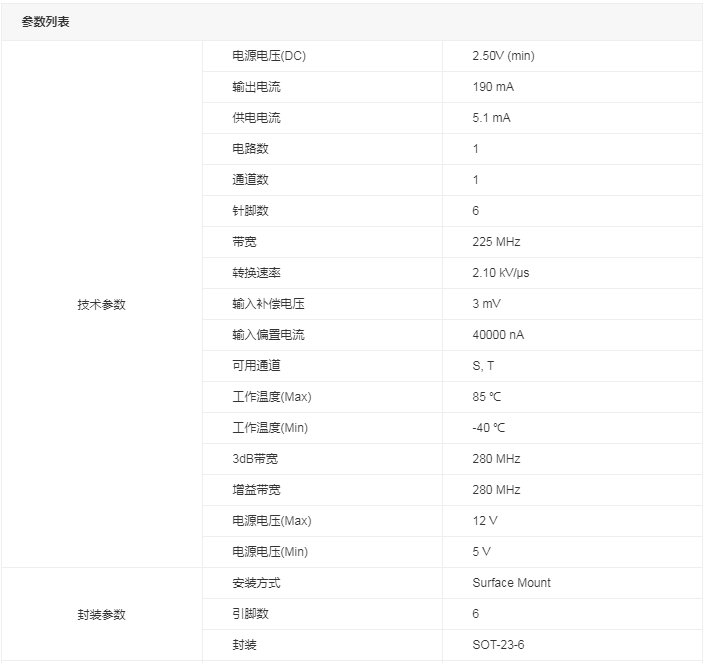Click the value 2.10 kV/μs
705x663 pixels.
pos(500,273)
